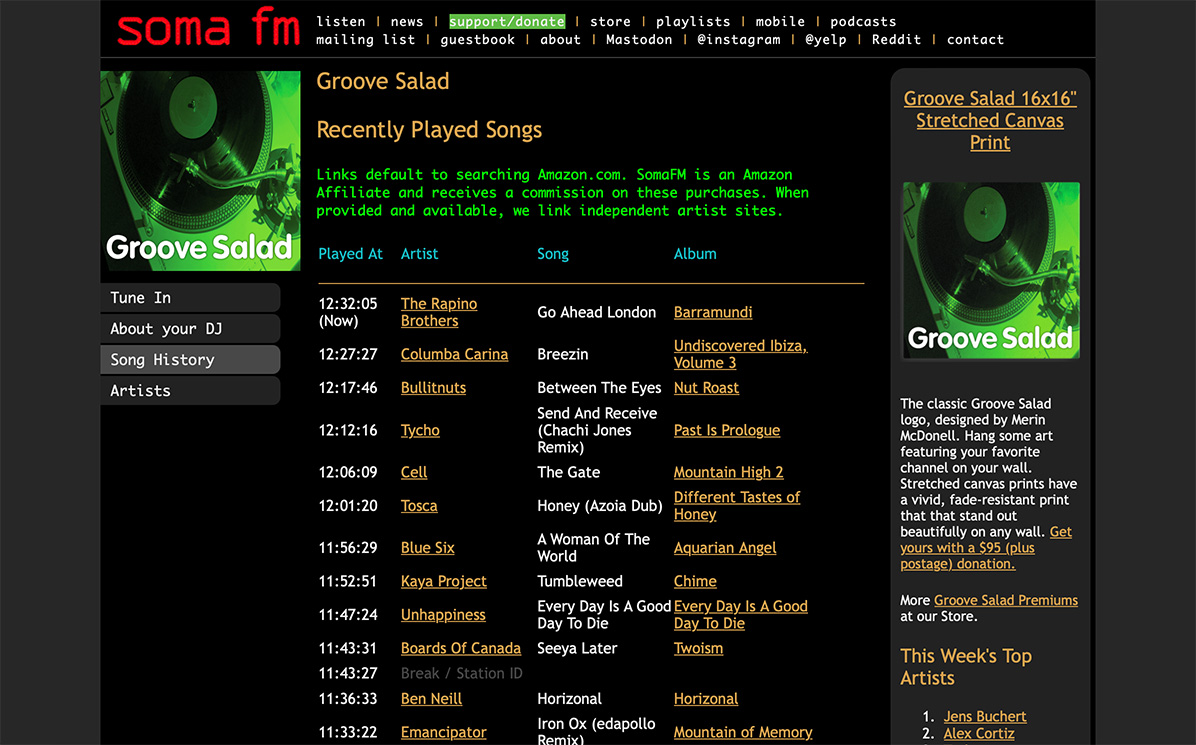The height and width of the screenshot is (745, 1196).
Task: Open the Unhappiness artist link
Action: tap(443, 615)
